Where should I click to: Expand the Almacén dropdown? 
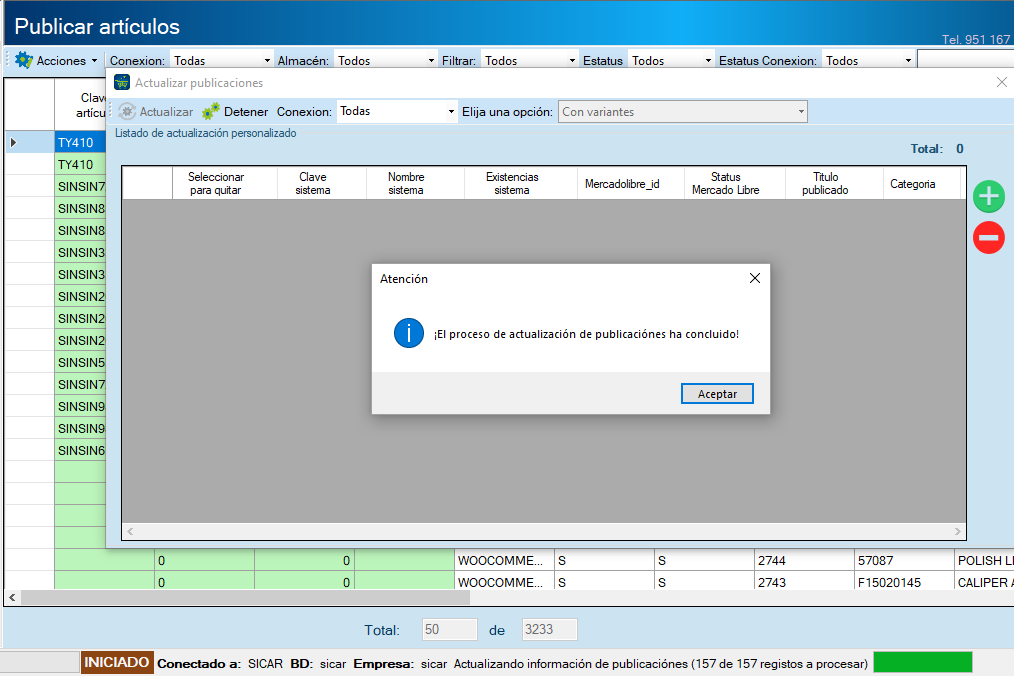[385, 60]
